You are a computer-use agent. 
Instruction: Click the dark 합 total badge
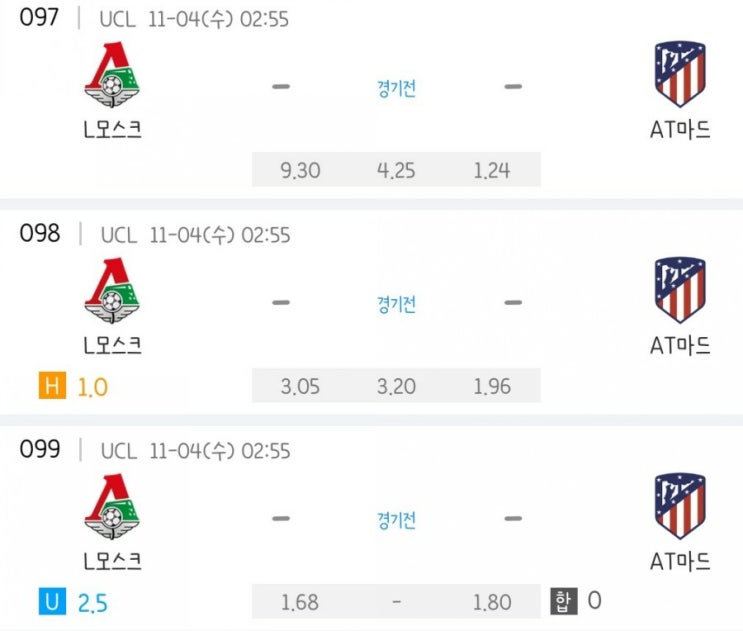[563, 601]
